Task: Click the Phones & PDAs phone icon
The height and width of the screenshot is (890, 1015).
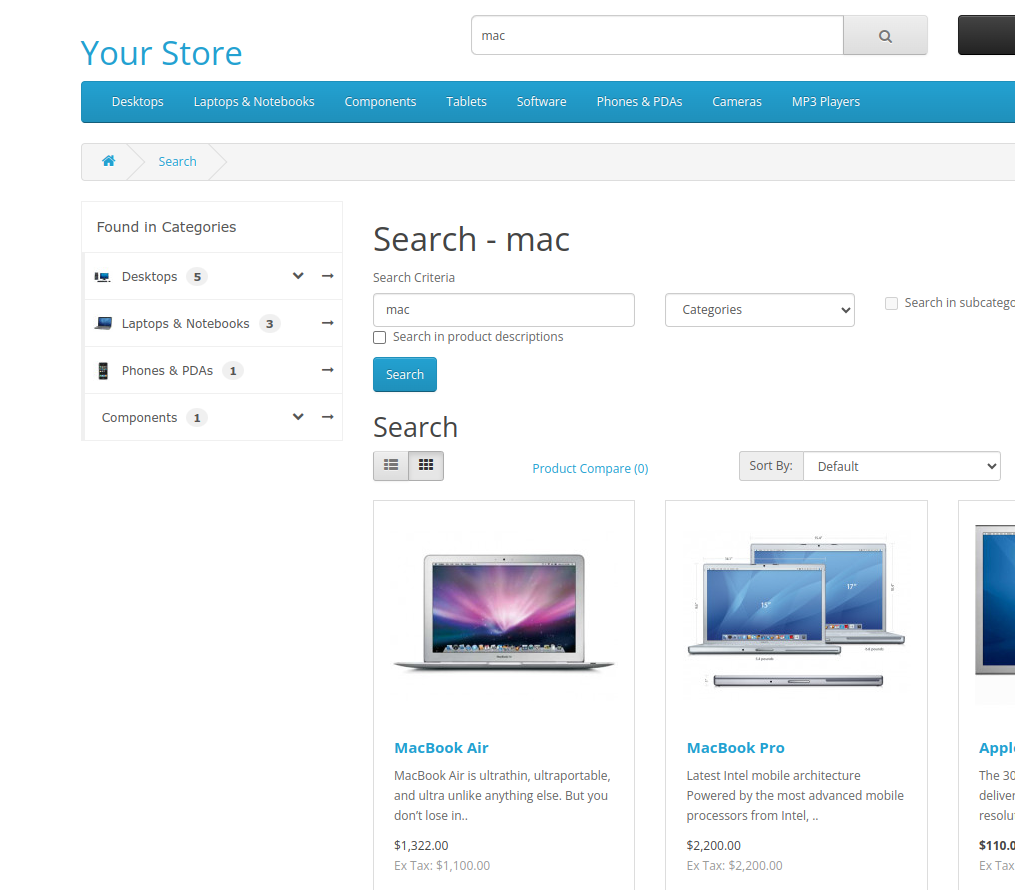Action: (103, 370)
